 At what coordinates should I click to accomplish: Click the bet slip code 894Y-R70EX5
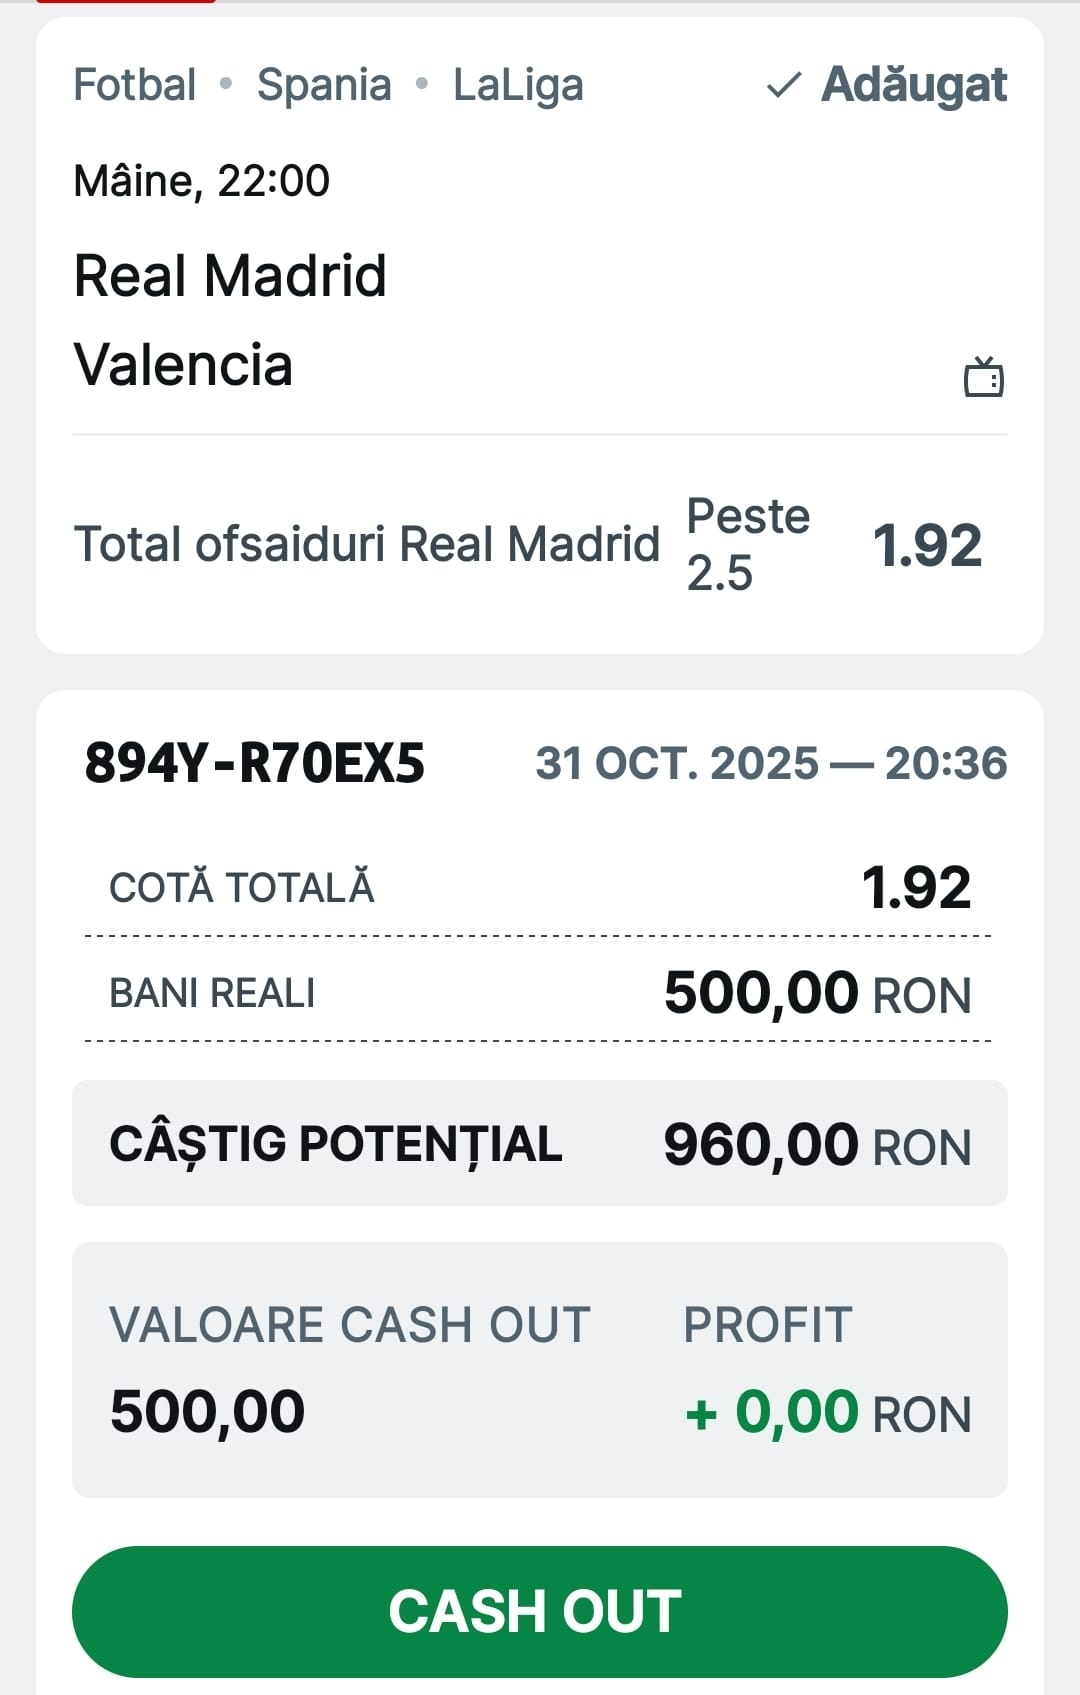coord(255,763)
